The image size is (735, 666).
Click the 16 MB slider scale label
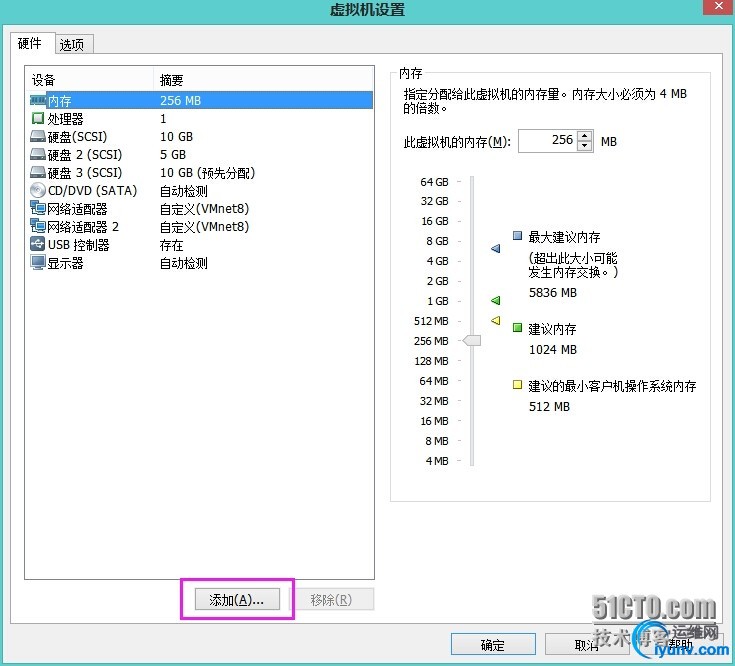435,421
